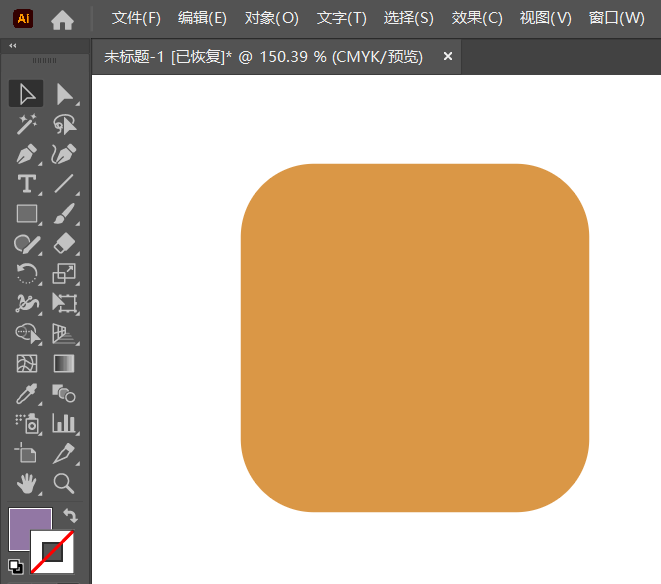Open the 选择(S) menu
Image resolution: width=661 pixels, height=584 pixels.
click(408, 18)
